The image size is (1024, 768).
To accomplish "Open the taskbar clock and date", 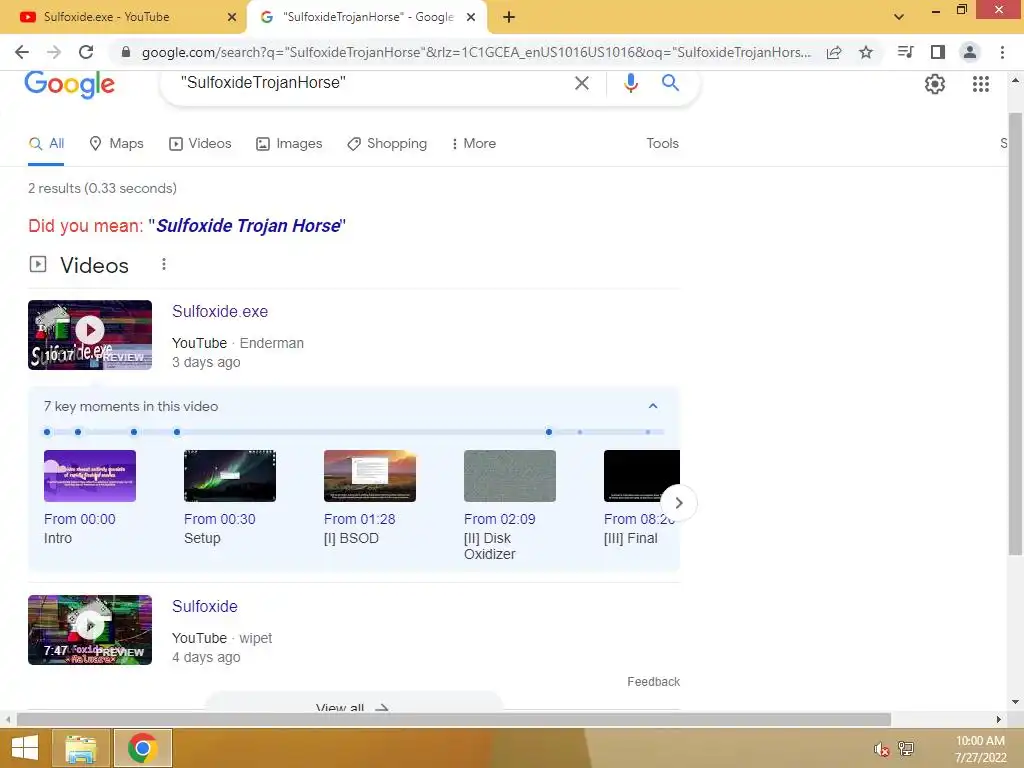I will [x=980, y=749].
